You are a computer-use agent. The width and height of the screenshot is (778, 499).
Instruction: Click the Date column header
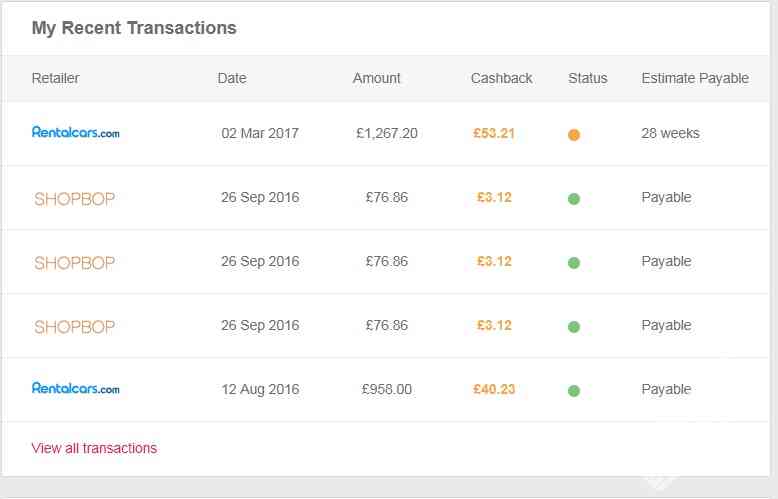point(232,78)
